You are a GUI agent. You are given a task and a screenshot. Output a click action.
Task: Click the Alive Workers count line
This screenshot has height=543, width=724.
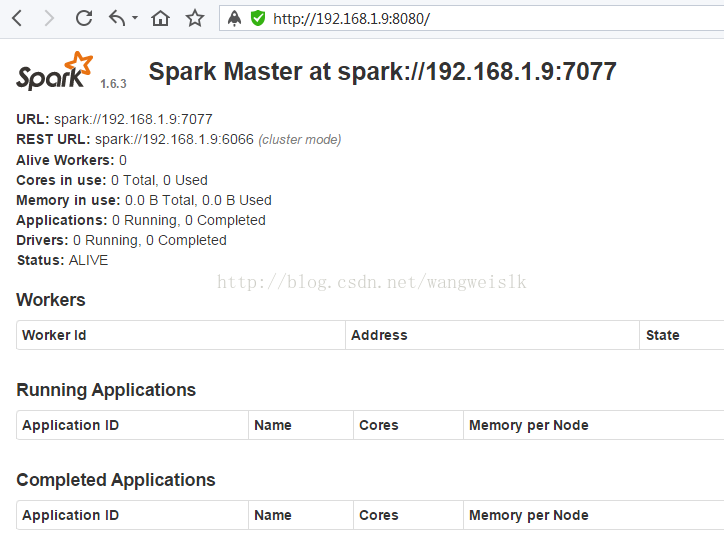click(71, 160)
